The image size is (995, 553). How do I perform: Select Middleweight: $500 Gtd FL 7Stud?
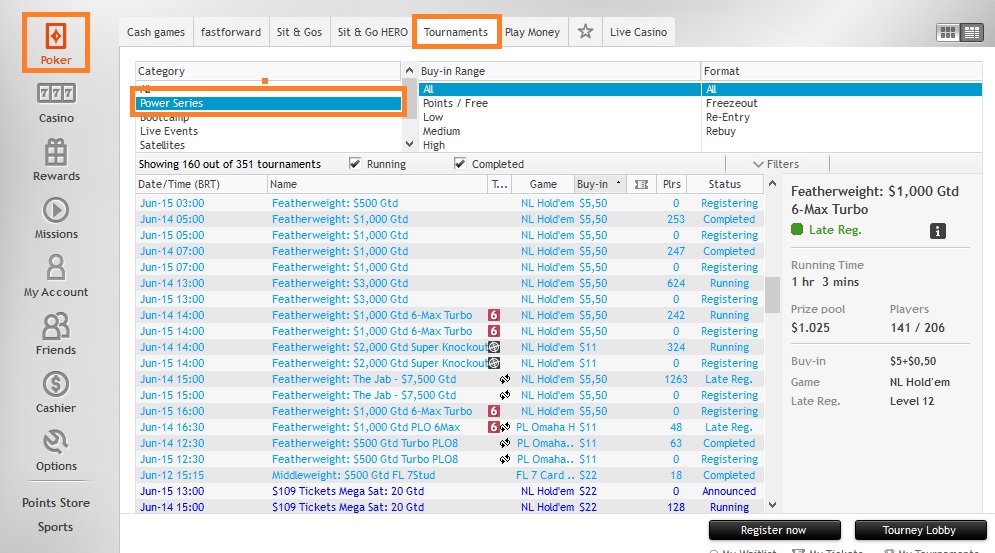point(449,475)
